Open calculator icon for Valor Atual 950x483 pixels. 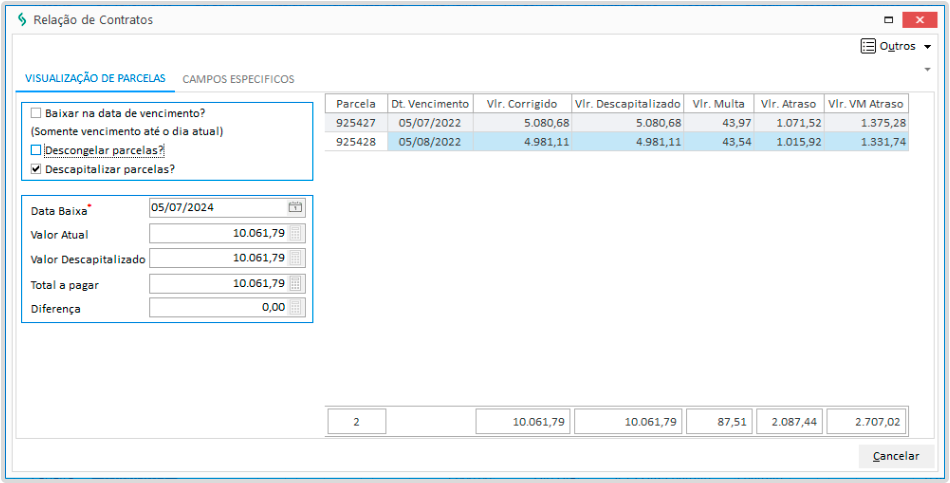tap(295, 233)
